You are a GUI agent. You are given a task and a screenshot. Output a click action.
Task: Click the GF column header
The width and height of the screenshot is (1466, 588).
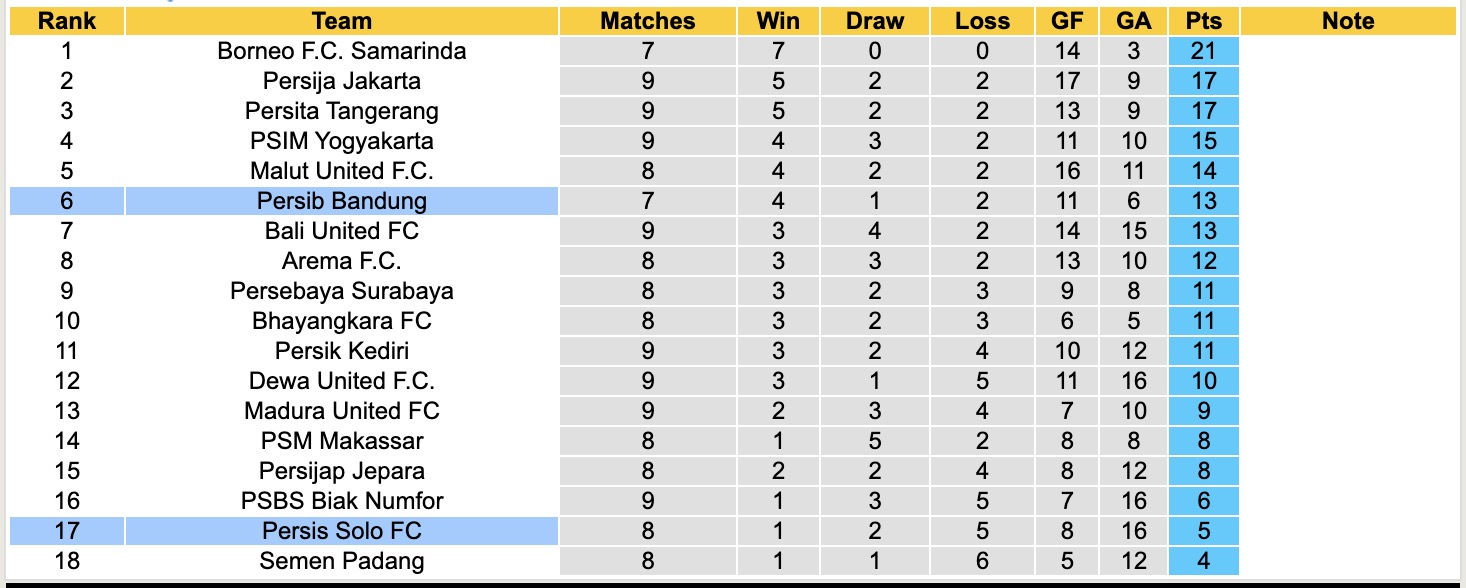1067,21
